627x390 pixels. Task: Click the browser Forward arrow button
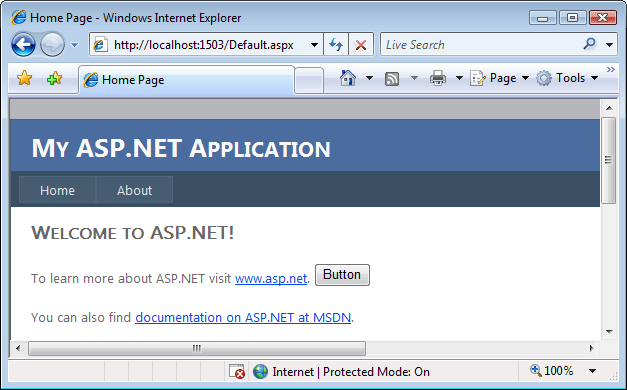pyautogui.click(x=52, y=44)
